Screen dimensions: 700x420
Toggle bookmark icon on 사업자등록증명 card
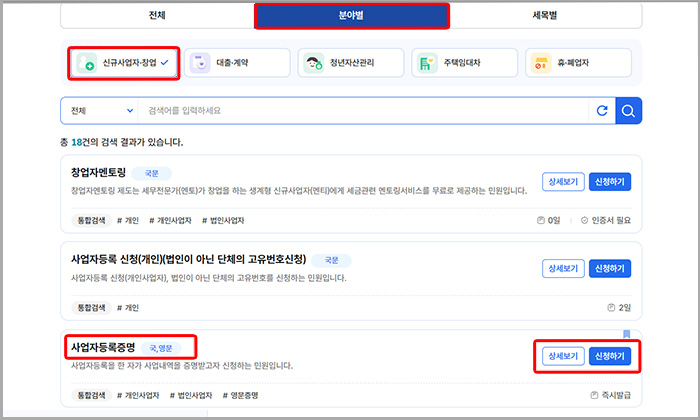coord(626,334)
